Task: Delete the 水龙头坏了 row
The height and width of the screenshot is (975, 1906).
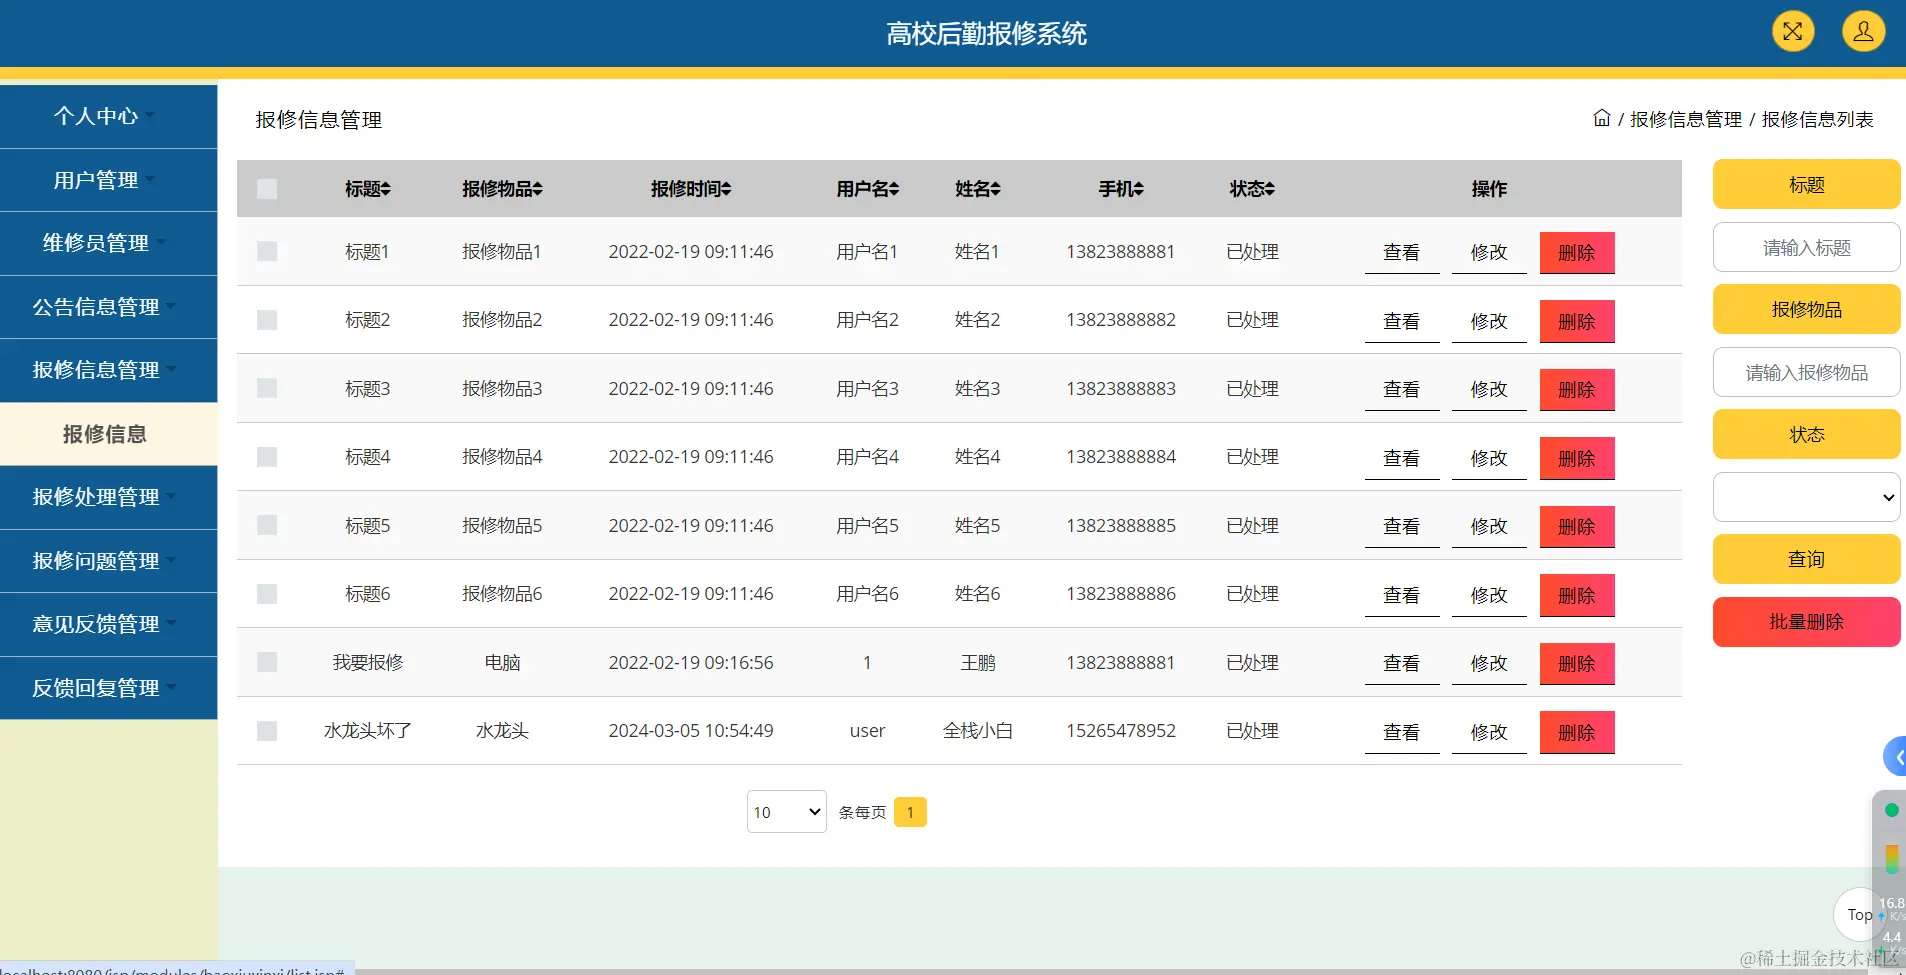Action: pos(1576,732)
